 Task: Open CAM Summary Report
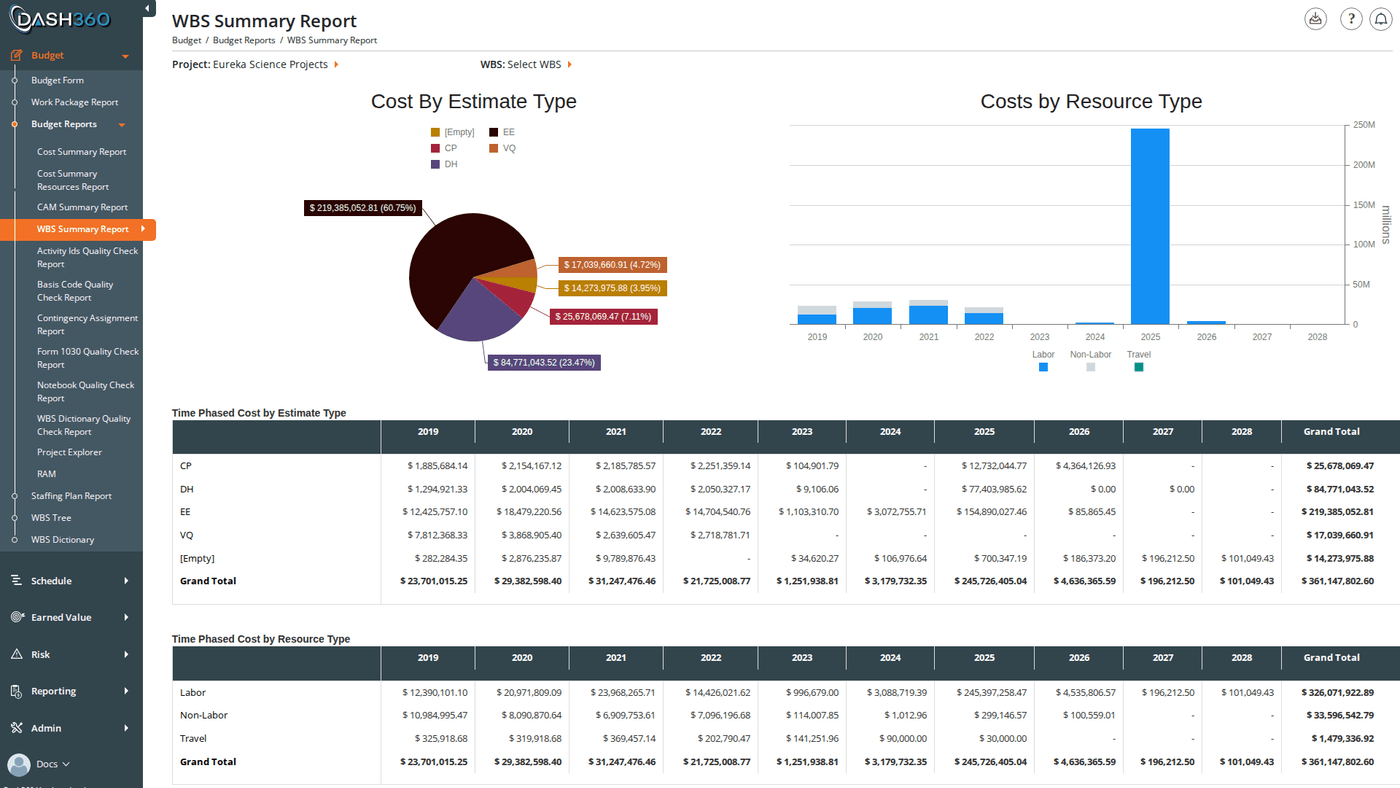point(82,208)
